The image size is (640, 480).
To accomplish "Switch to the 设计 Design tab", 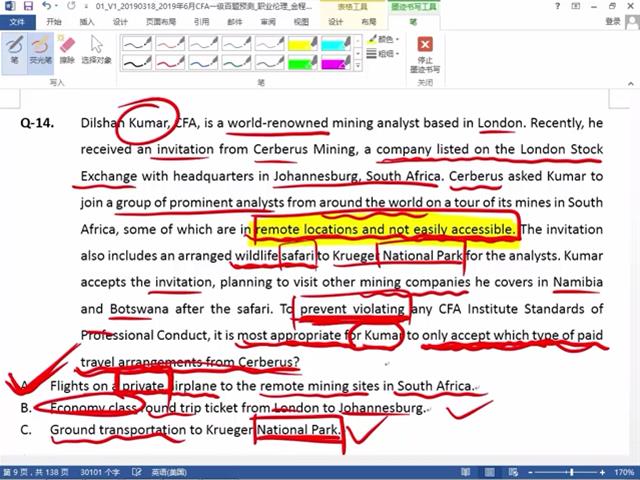I will (120, 22).
